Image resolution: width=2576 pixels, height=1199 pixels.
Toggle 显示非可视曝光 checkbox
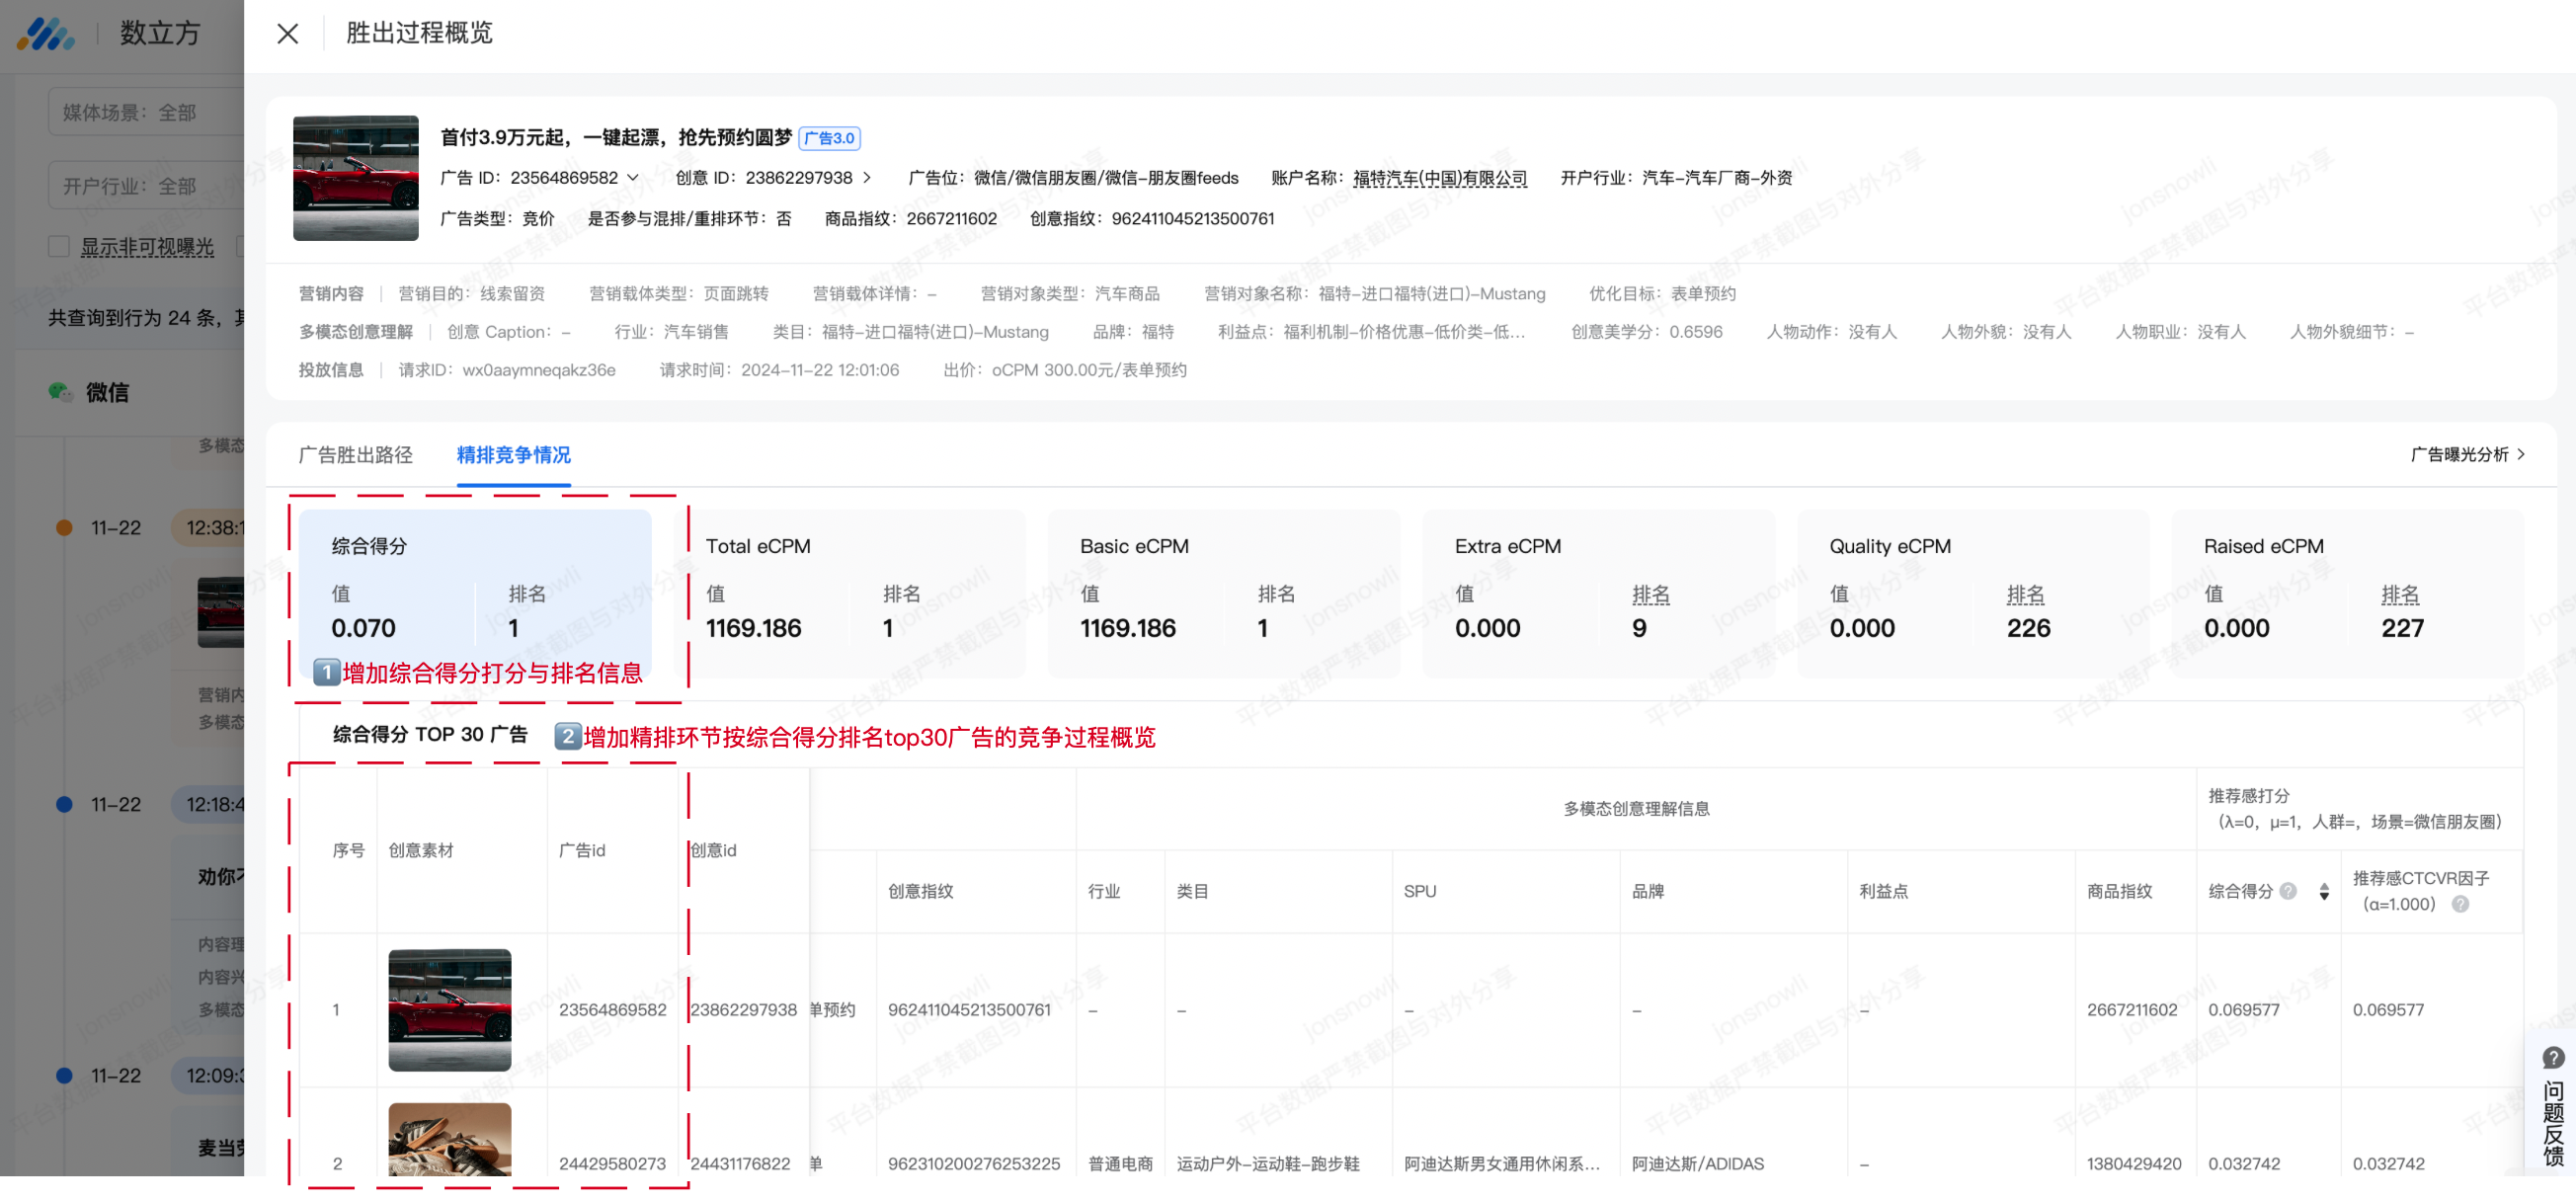coord(59,247)
